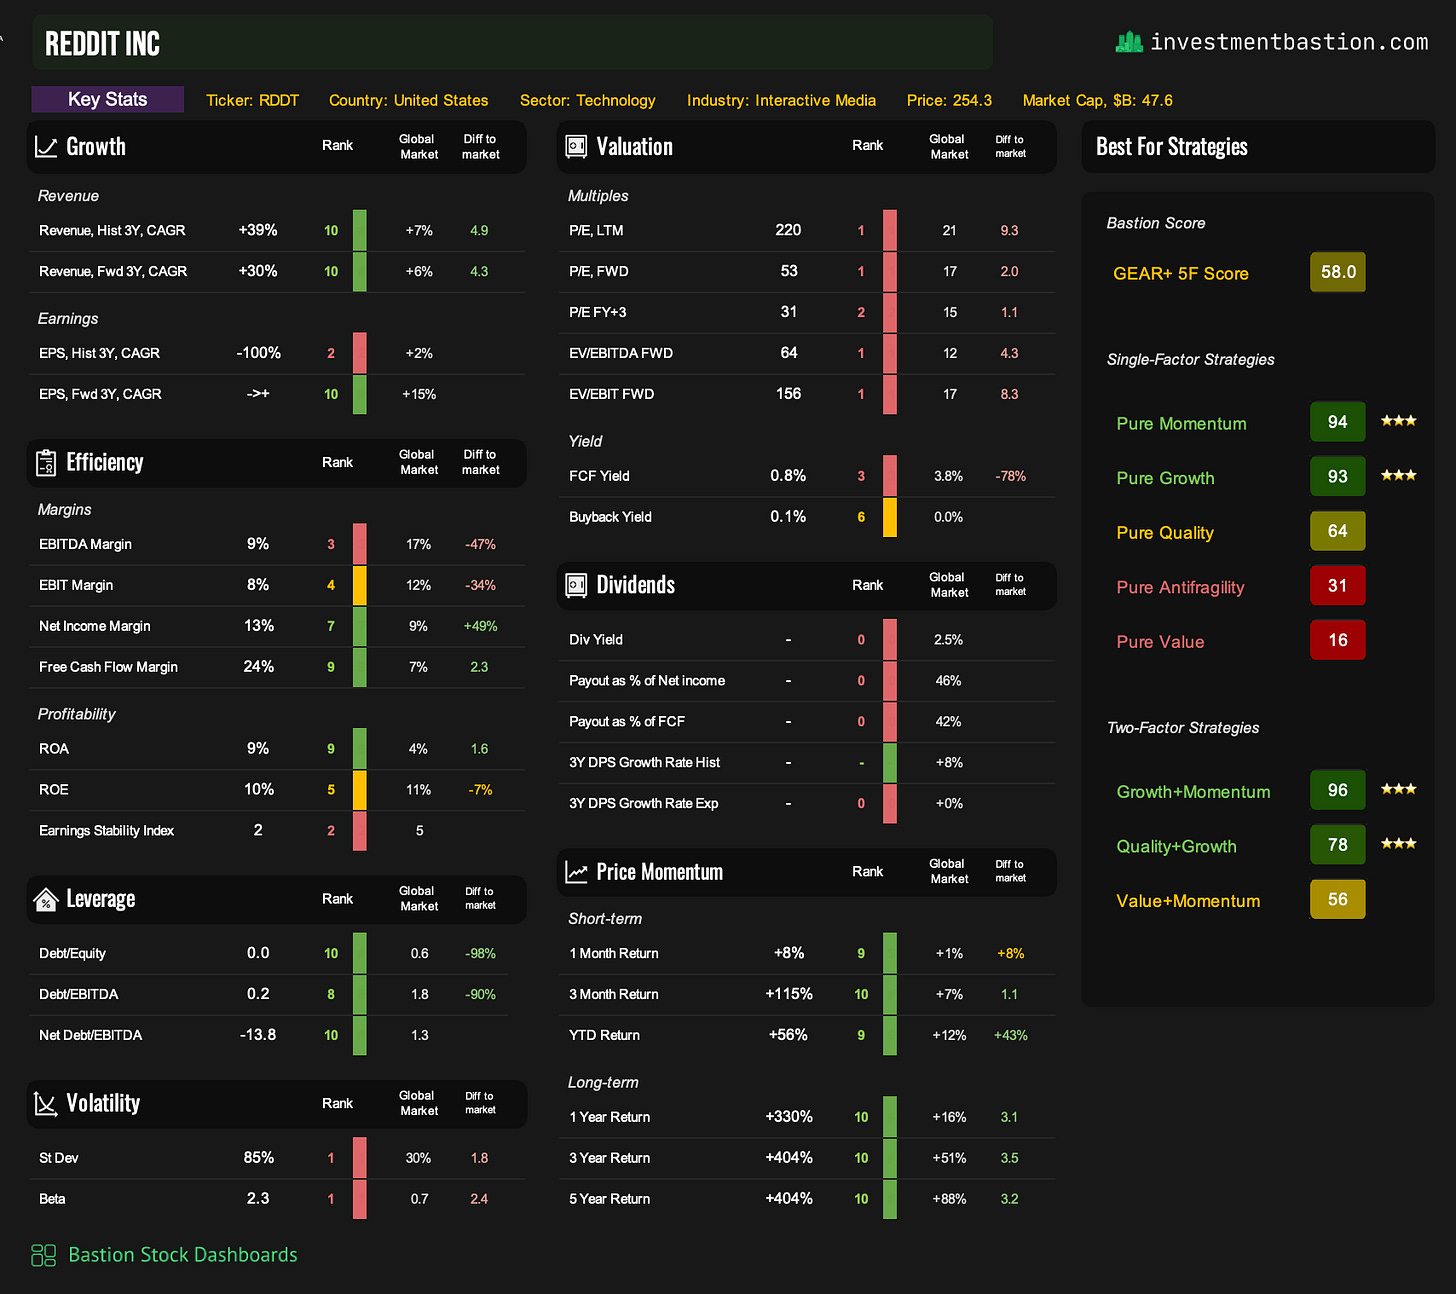This screenshot has width=1456, height=1294.
Task: Click the Pure Quality score 64 badge
Action: pyautogui.click(x=1338, y=531)
